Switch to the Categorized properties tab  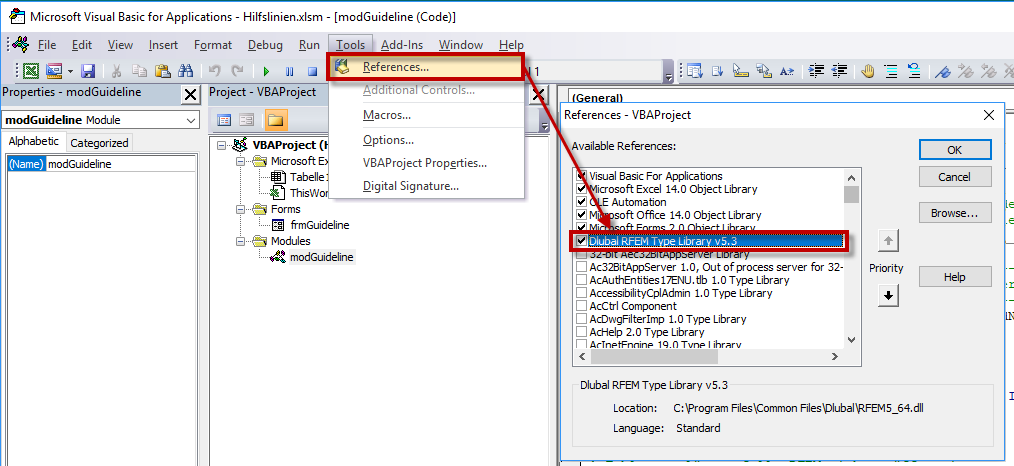coord(99,143)
